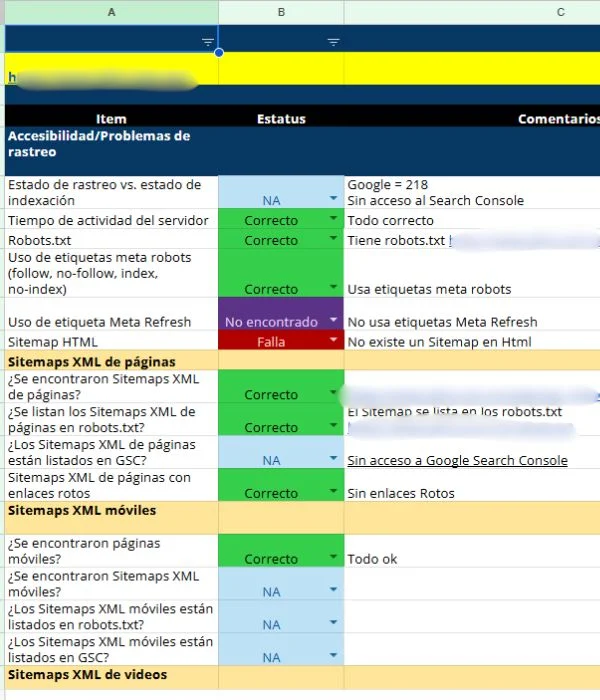Select the Sitemaps XML móviles section cell
The height and width of the screenshot is (700, 600).
click(110, 511)
